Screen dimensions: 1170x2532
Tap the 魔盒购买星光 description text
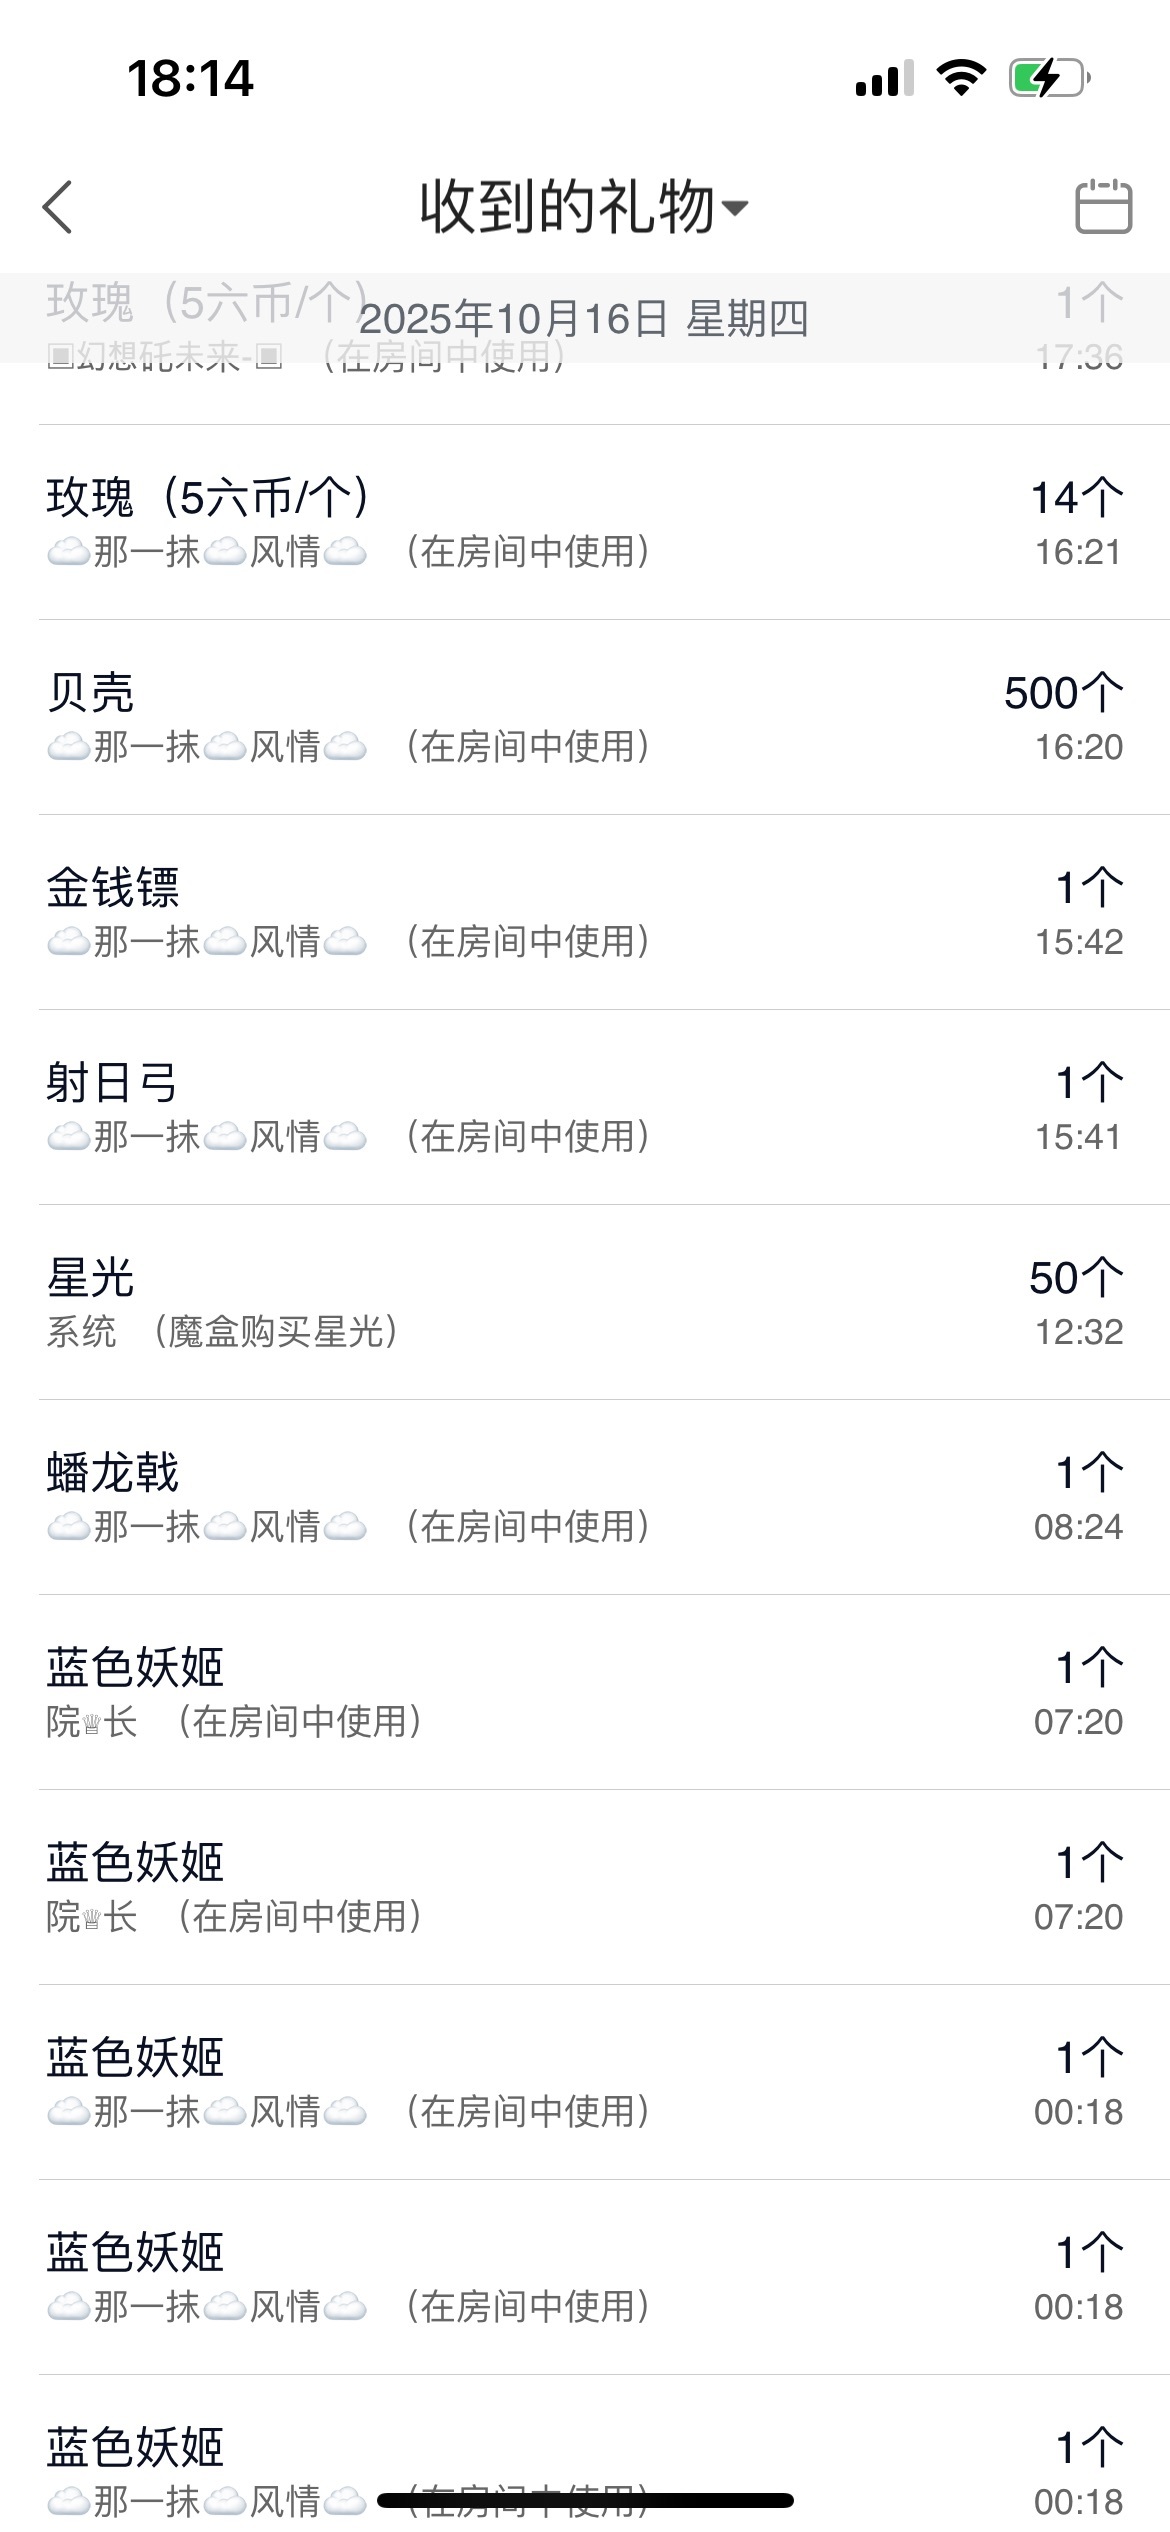(274, 1332)
